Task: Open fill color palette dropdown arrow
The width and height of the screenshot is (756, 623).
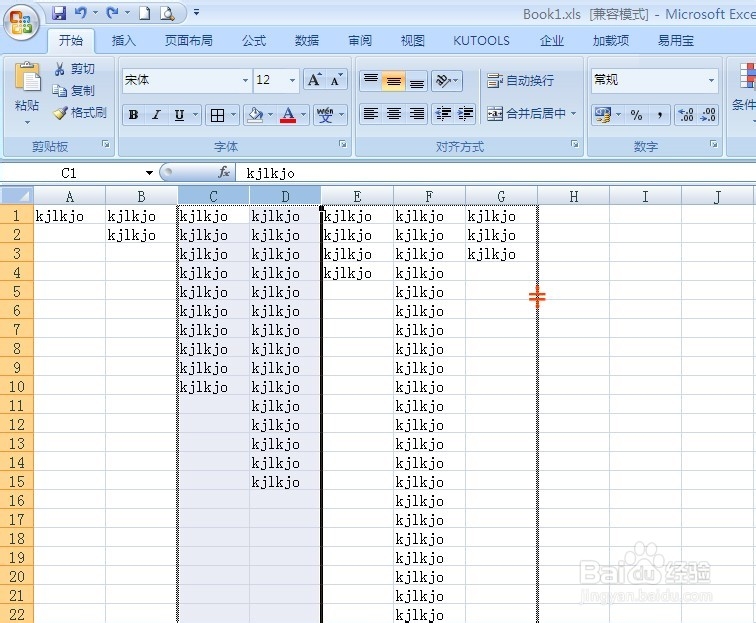Action: click(270, 115)
